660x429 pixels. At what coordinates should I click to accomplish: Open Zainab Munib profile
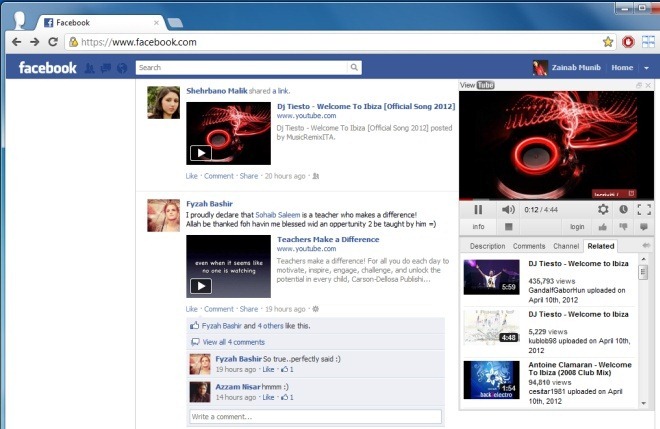tap(567, 67)
